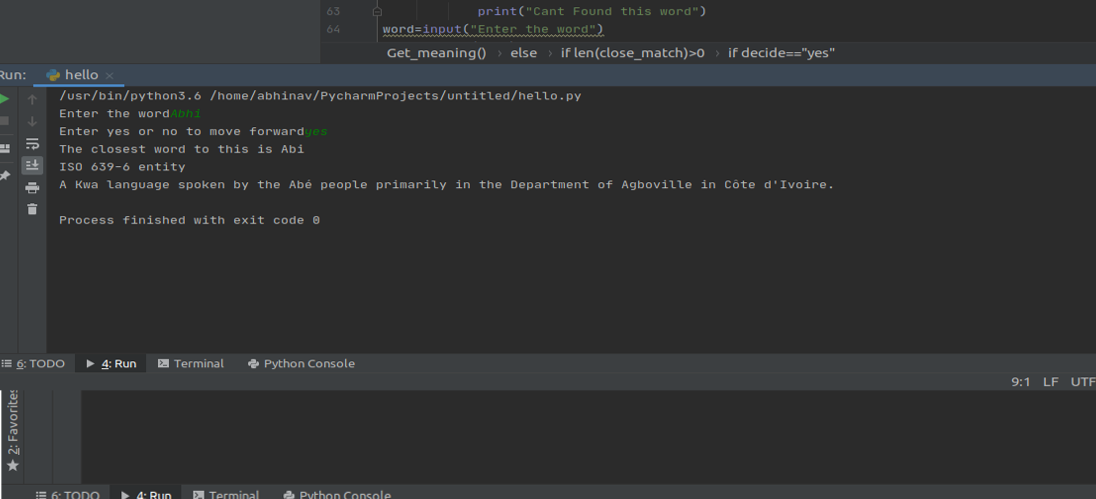Open the Terminal tool window tab
Image resolution: width=1096 pixels, height=499 pixels.
tap(191, 363)
